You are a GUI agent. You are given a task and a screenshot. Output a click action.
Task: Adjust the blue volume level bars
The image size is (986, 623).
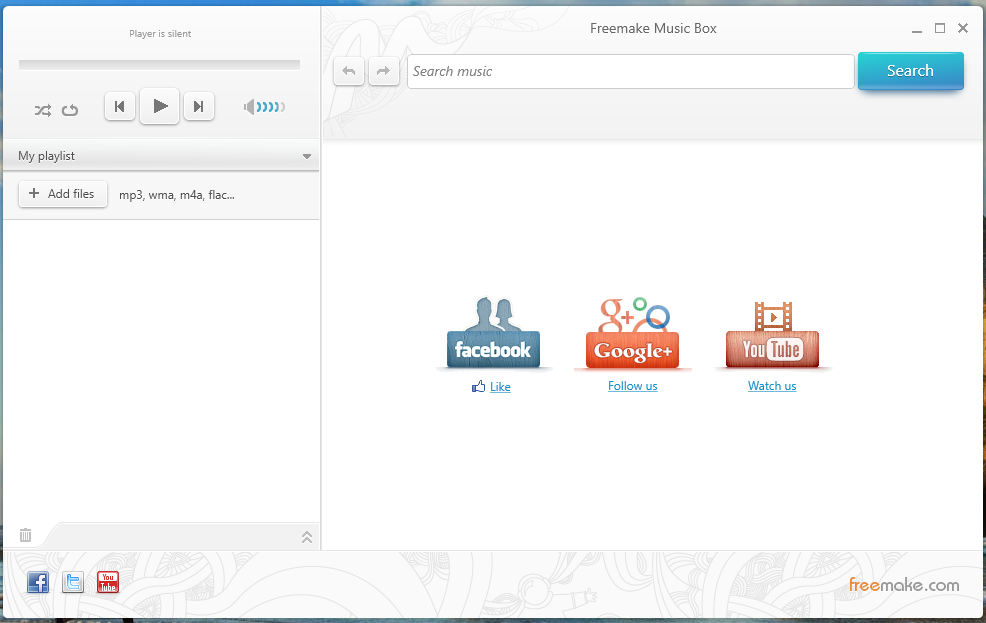[x=271, y=107]
